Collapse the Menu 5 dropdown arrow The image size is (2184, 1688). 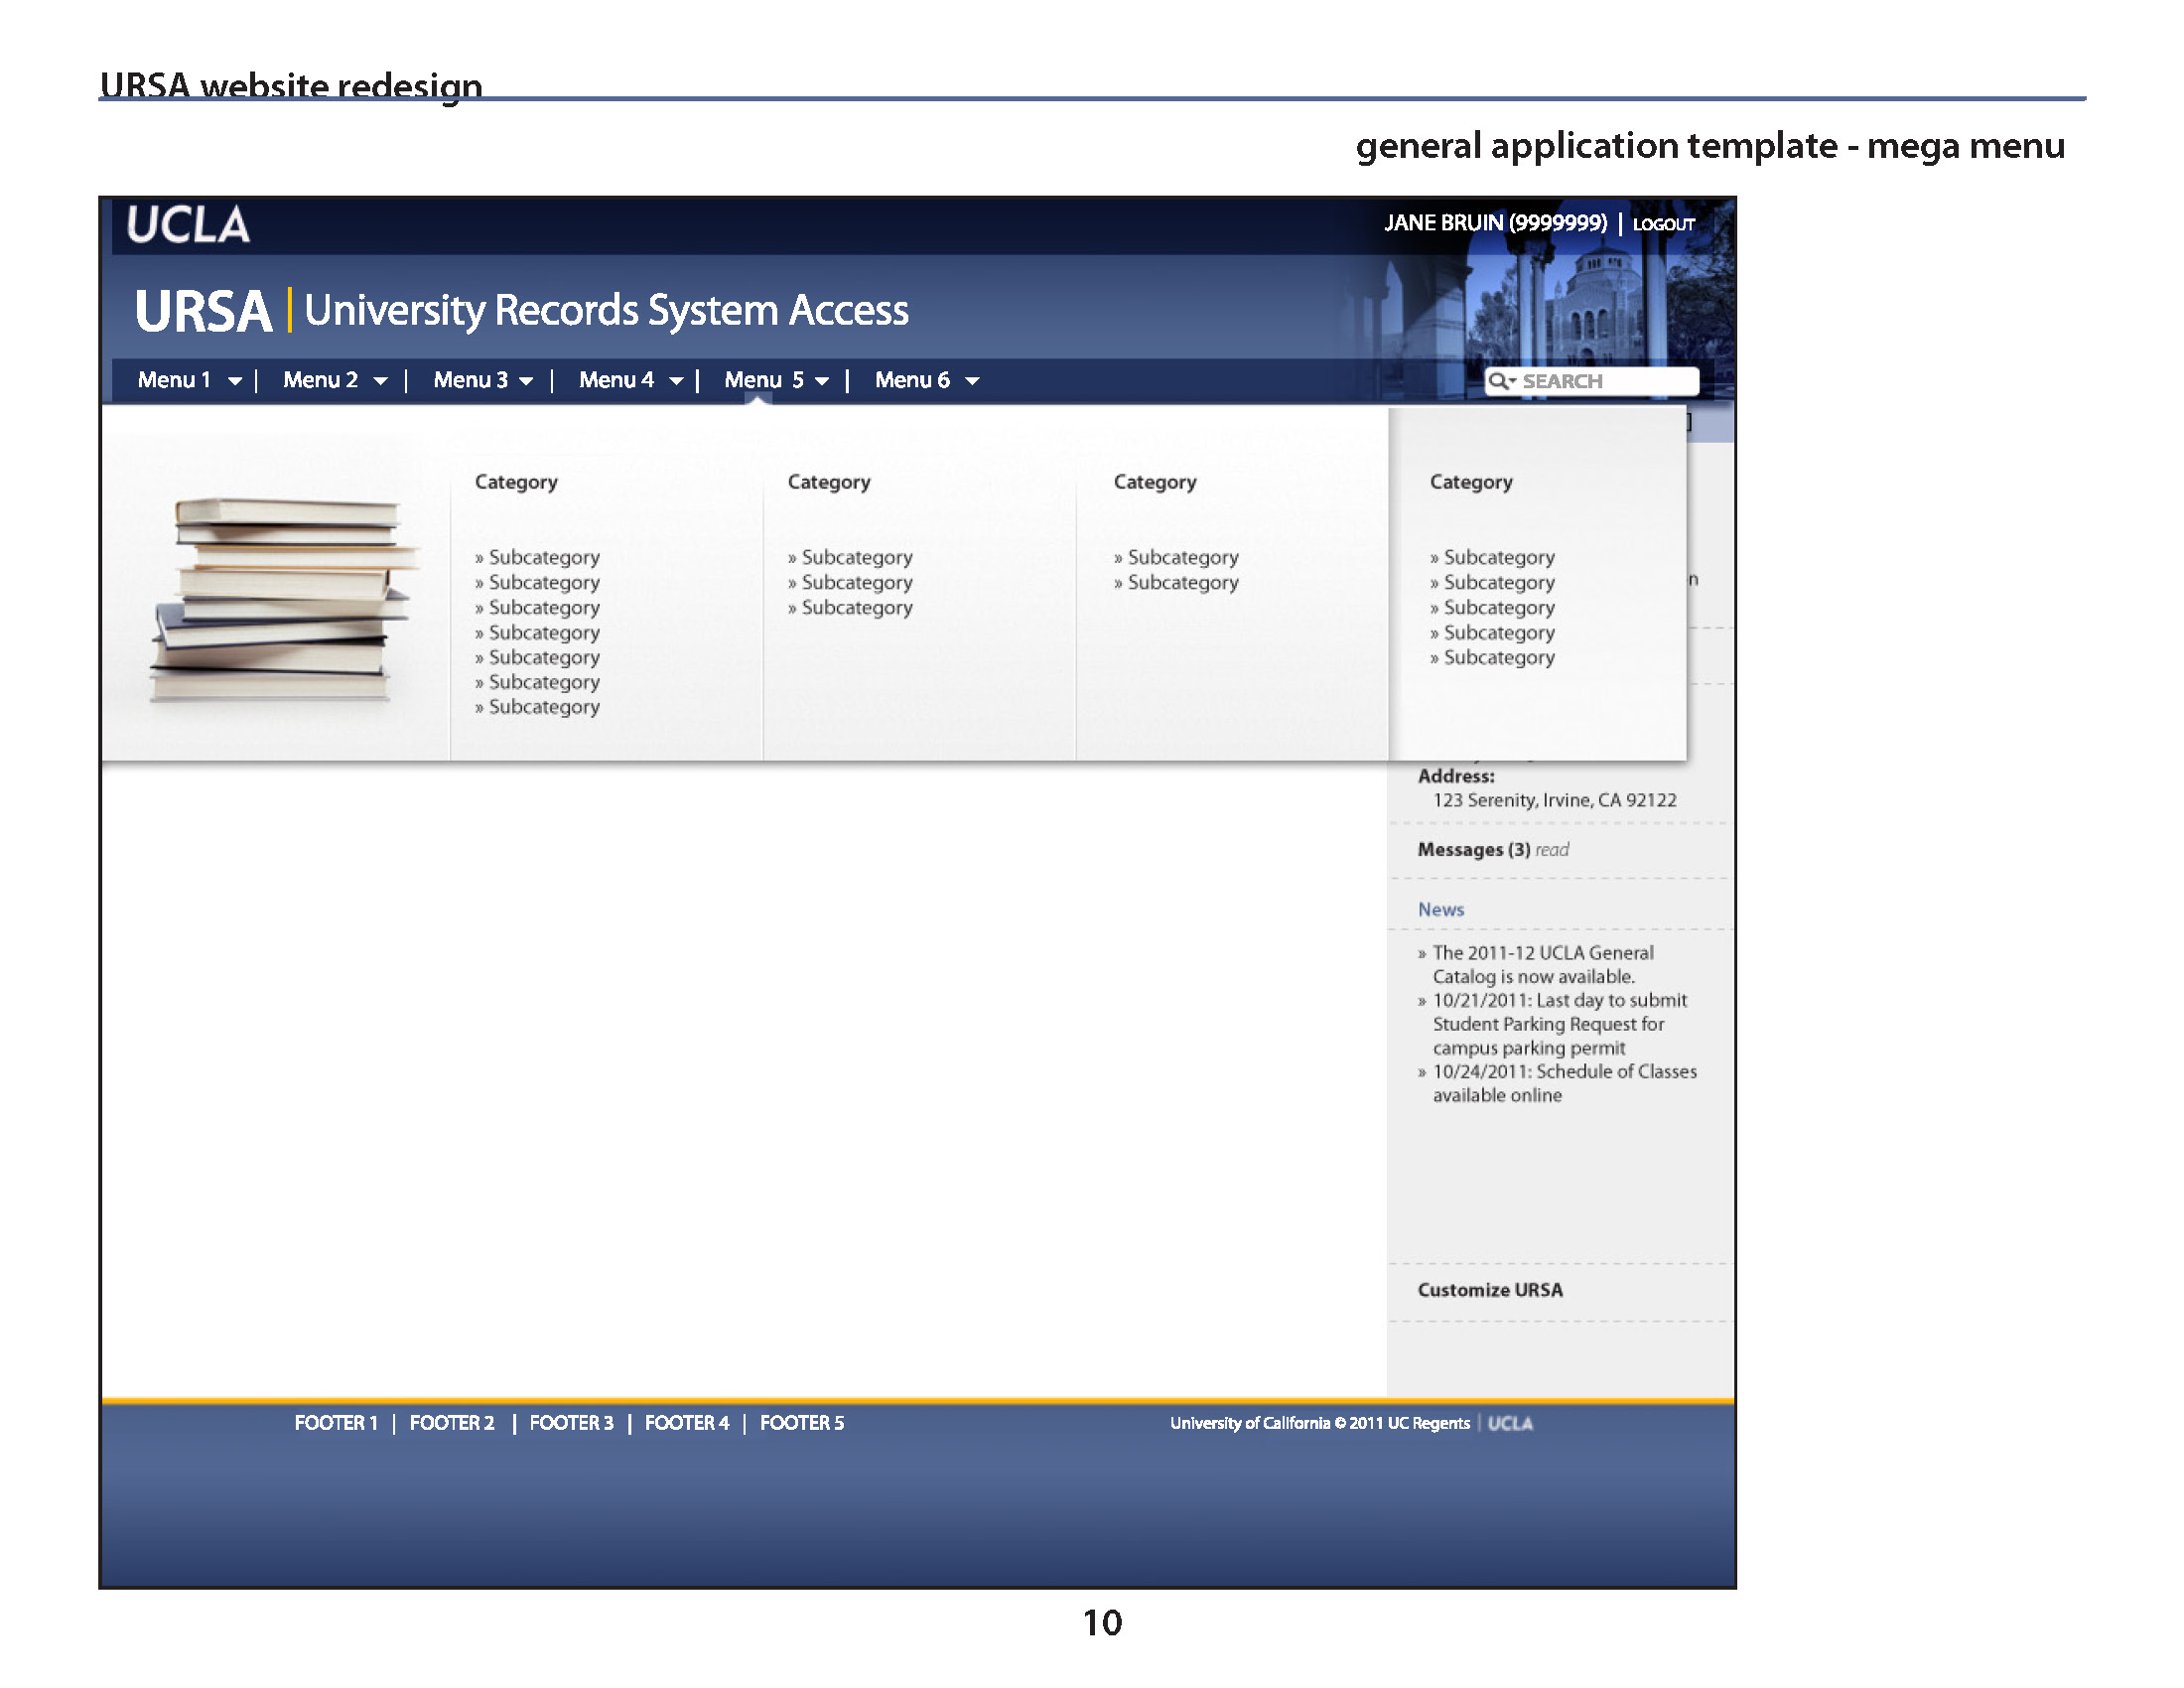[822, 381]
